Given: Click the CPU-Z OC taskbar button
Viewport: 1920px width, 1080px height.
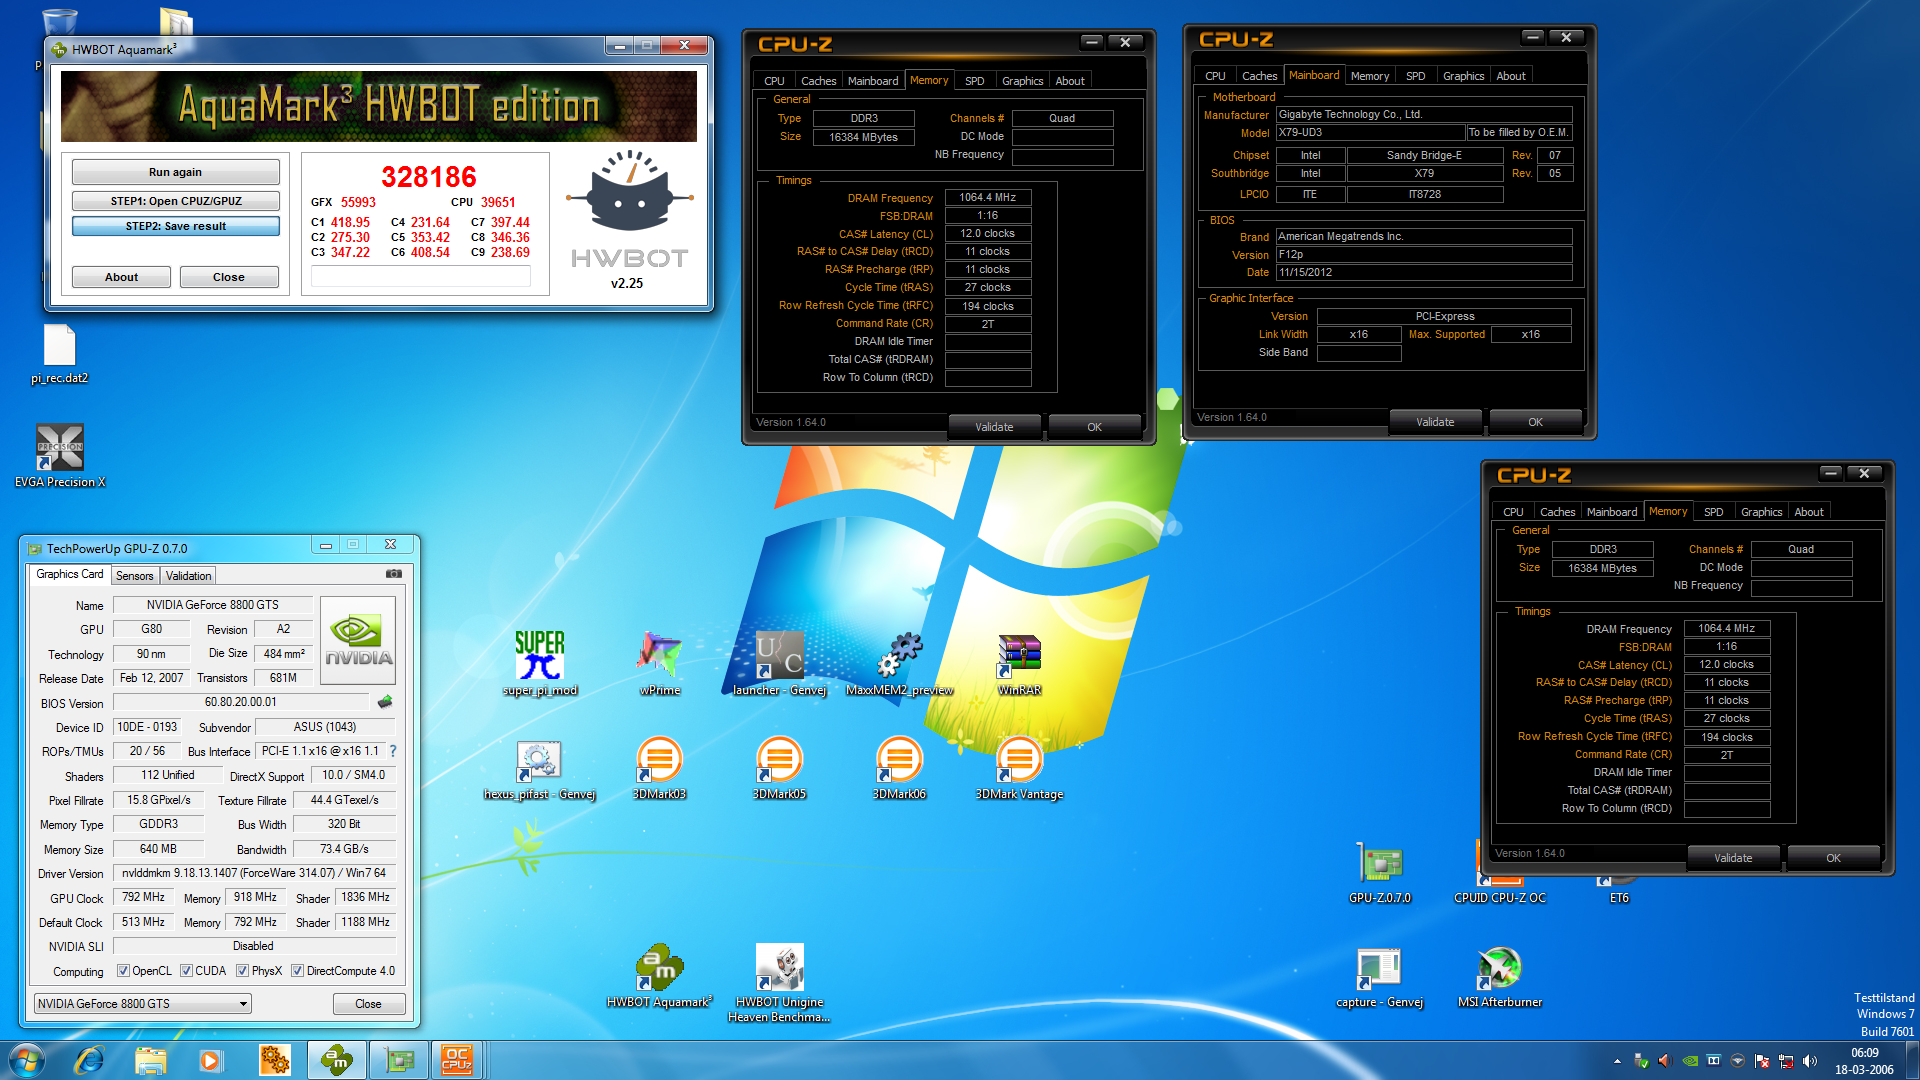Looking at the screenshot, I should pyautogui.click(x=457, y=1060).
